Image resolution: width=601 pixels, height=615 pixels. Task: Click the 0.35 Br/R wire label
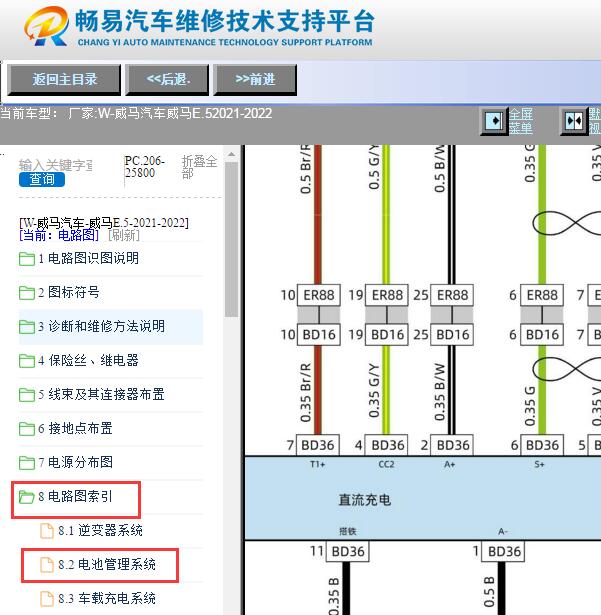coord(306,393)
